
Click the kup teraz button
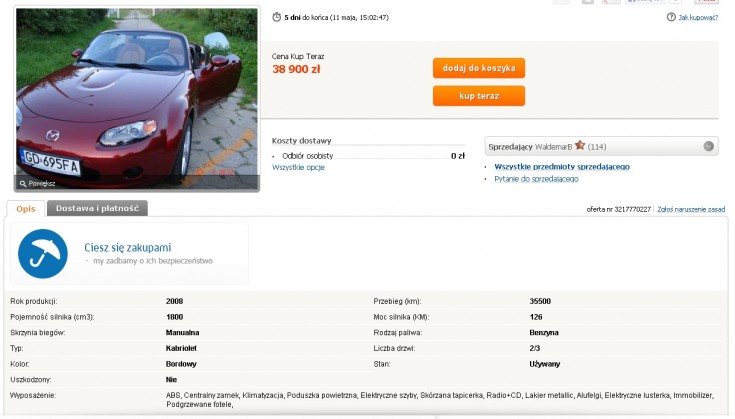pos(479,96)
